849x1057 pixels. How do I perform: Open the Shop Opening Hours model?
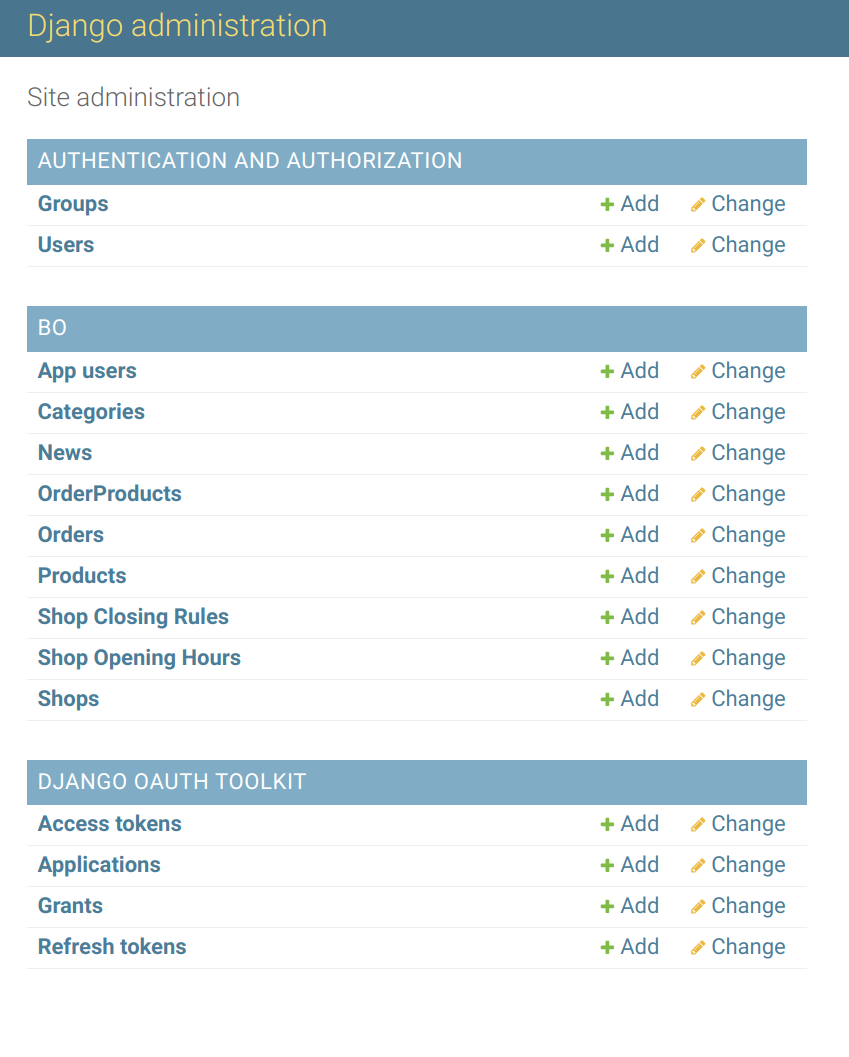[x=139, y=658]
